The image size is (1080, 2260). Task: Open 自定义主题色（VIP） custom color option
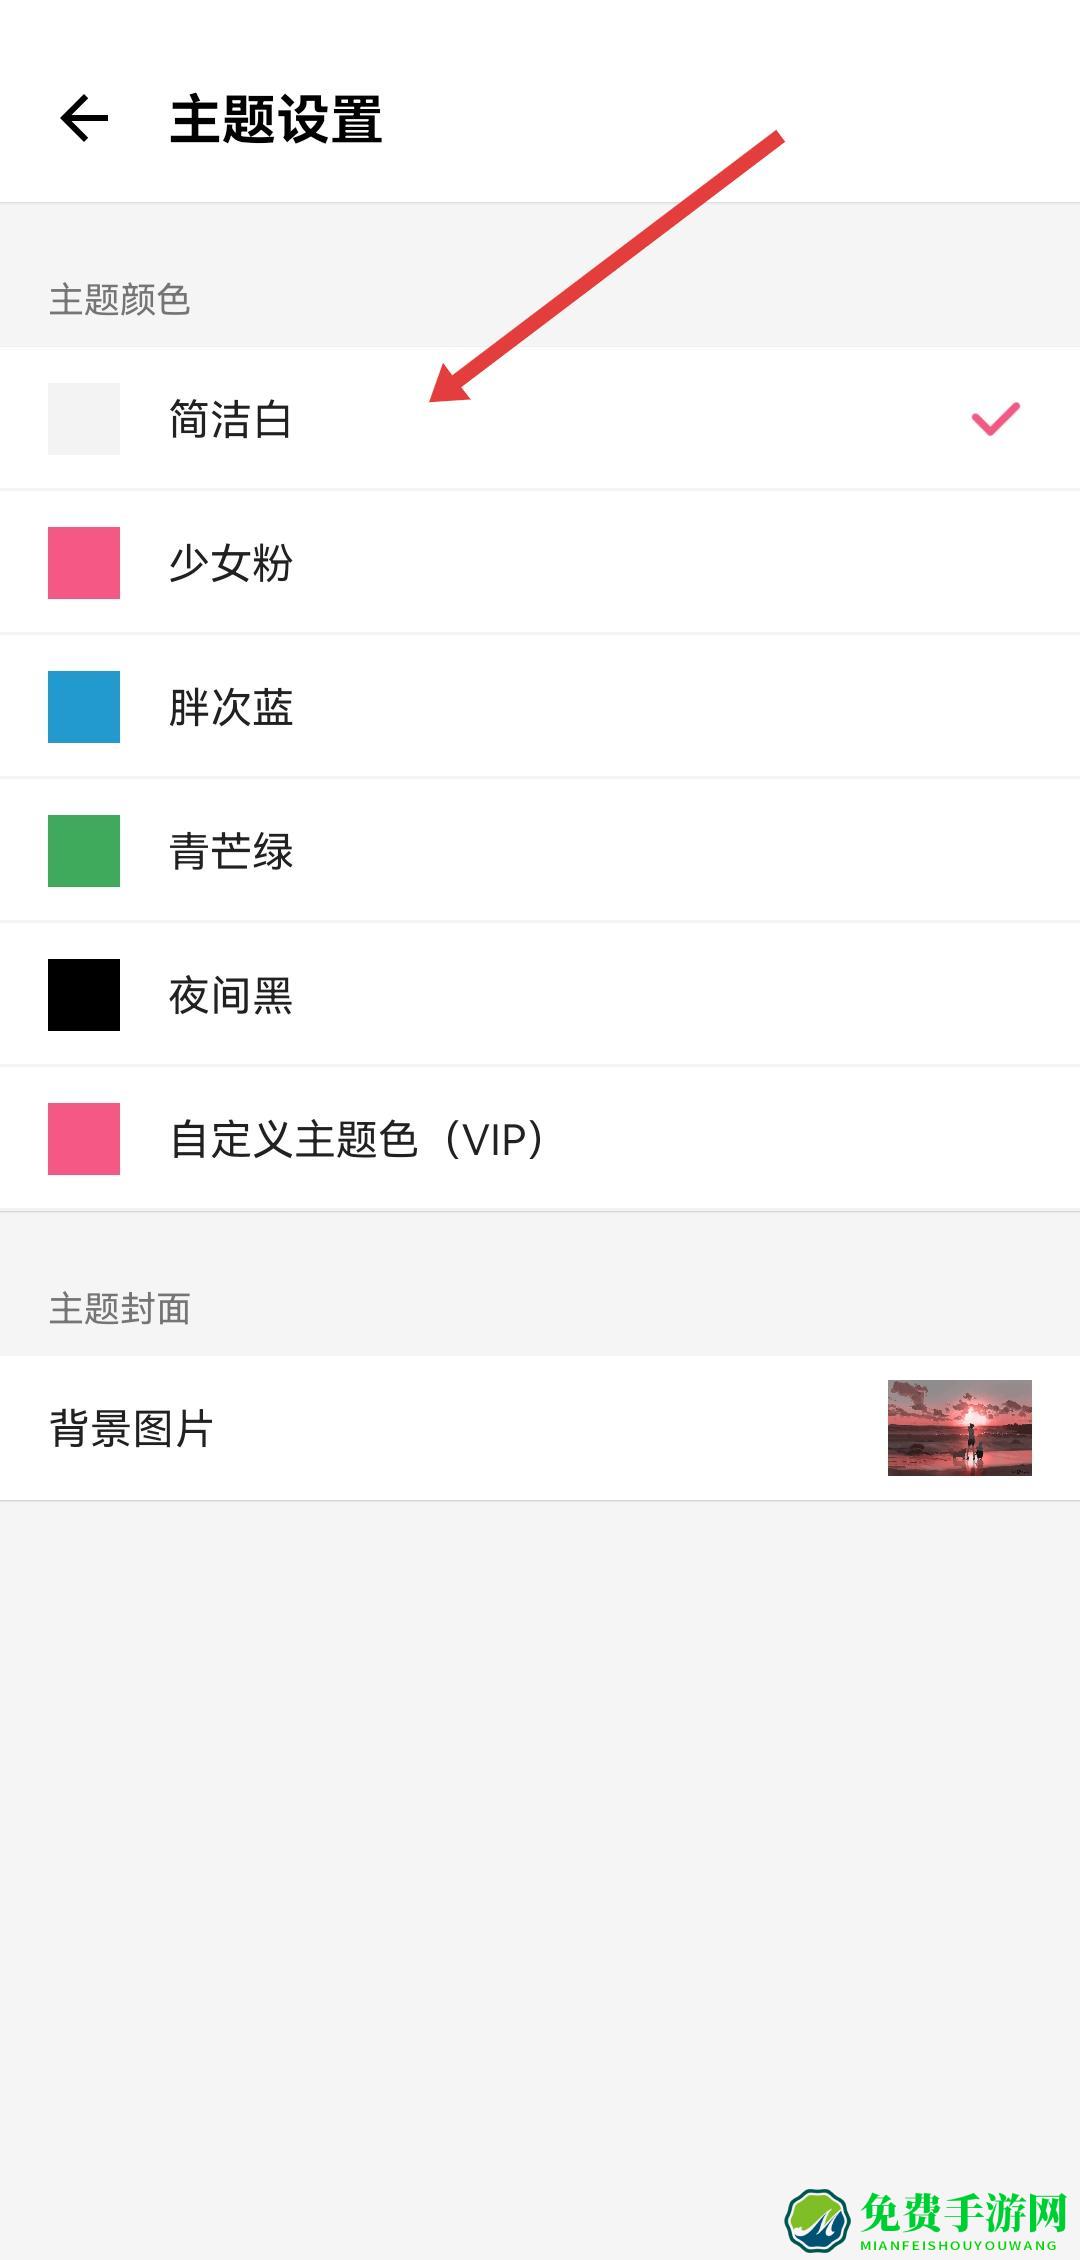click(356, 1139)
